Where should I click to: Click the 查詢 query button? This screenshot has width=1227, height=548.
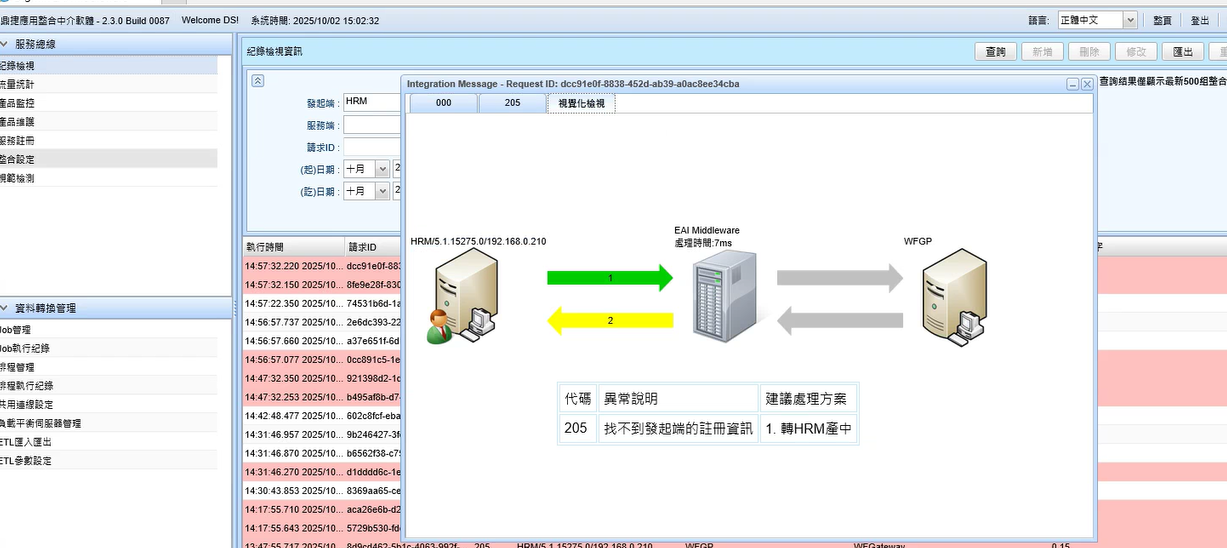(x=995, y=52)
